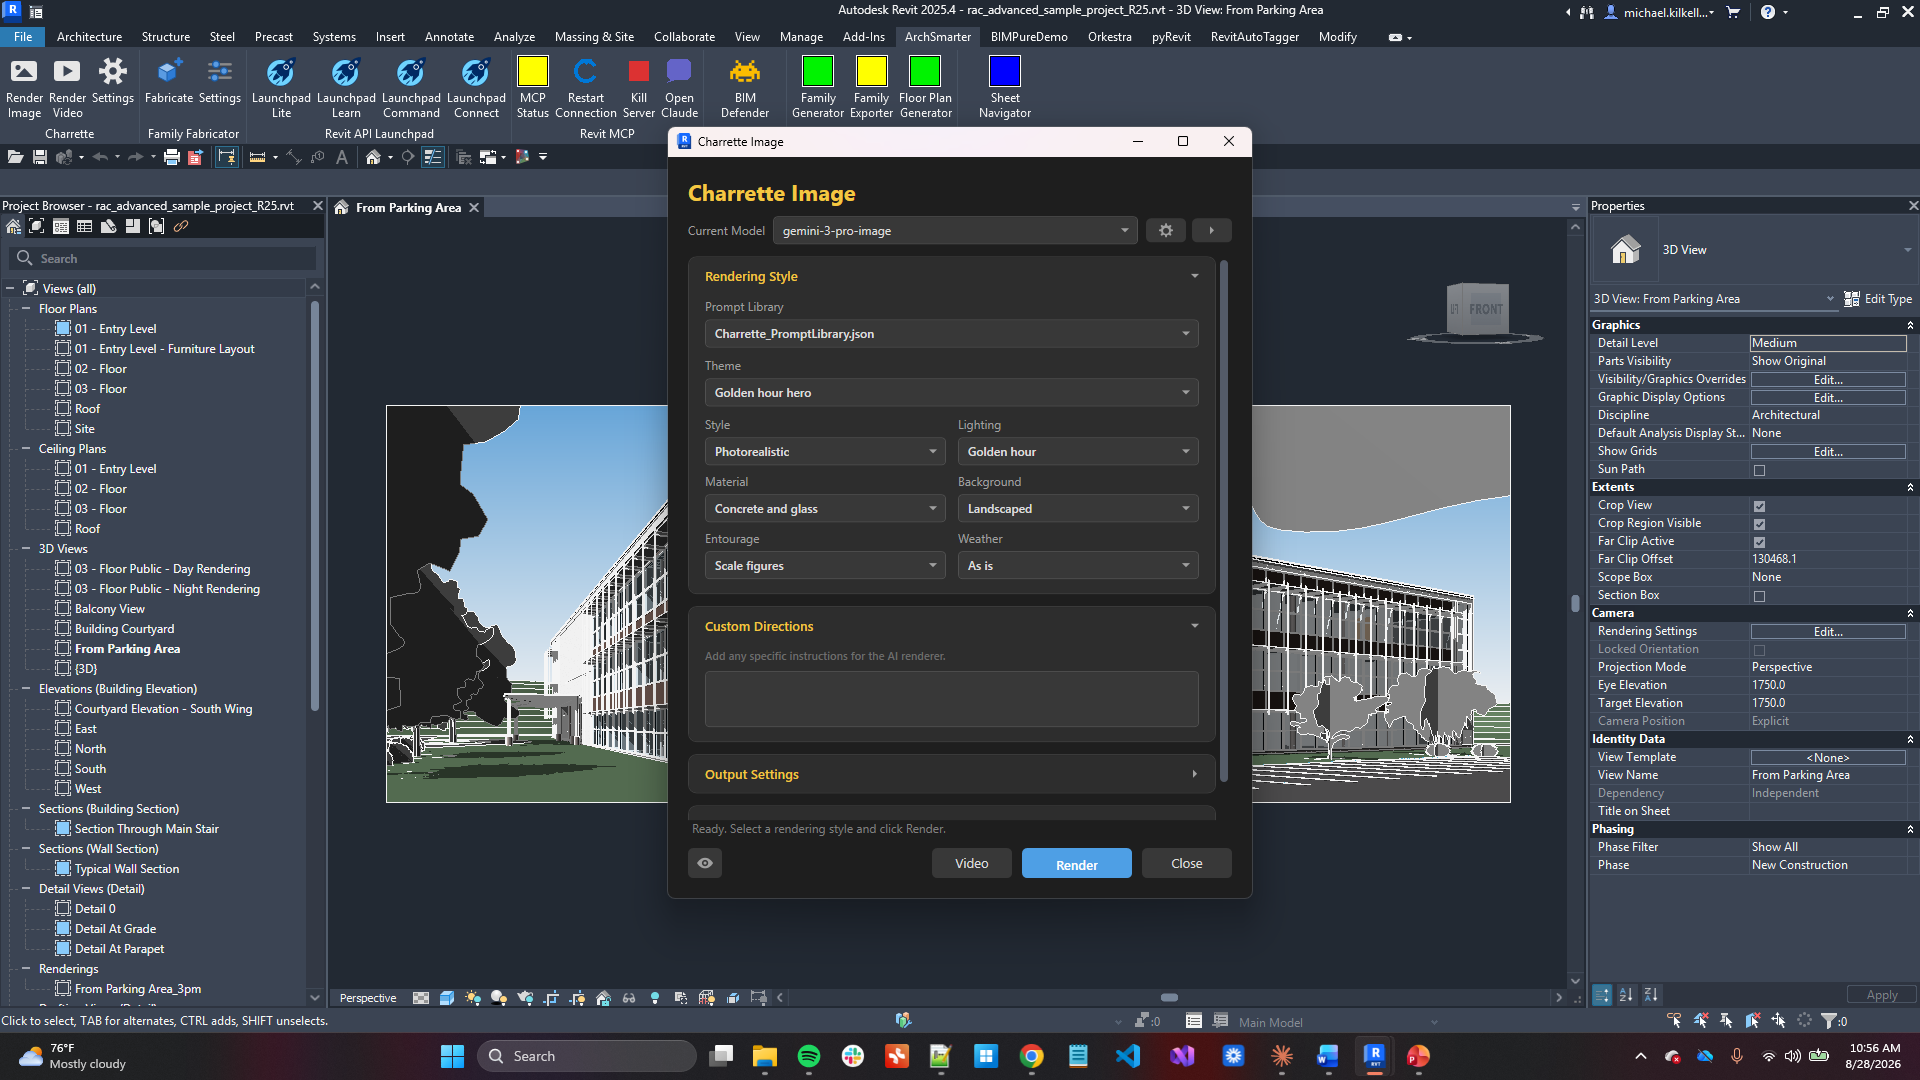Click the yellow MCP Status swatch
Viewport: 1920px width, 1080px height.
pos(532,72)
